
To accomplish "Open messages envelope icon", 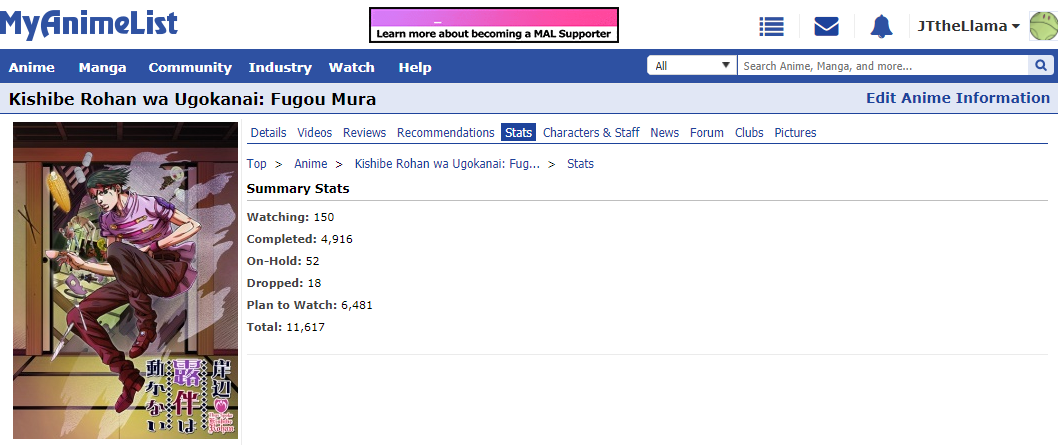I will point(827,26).
